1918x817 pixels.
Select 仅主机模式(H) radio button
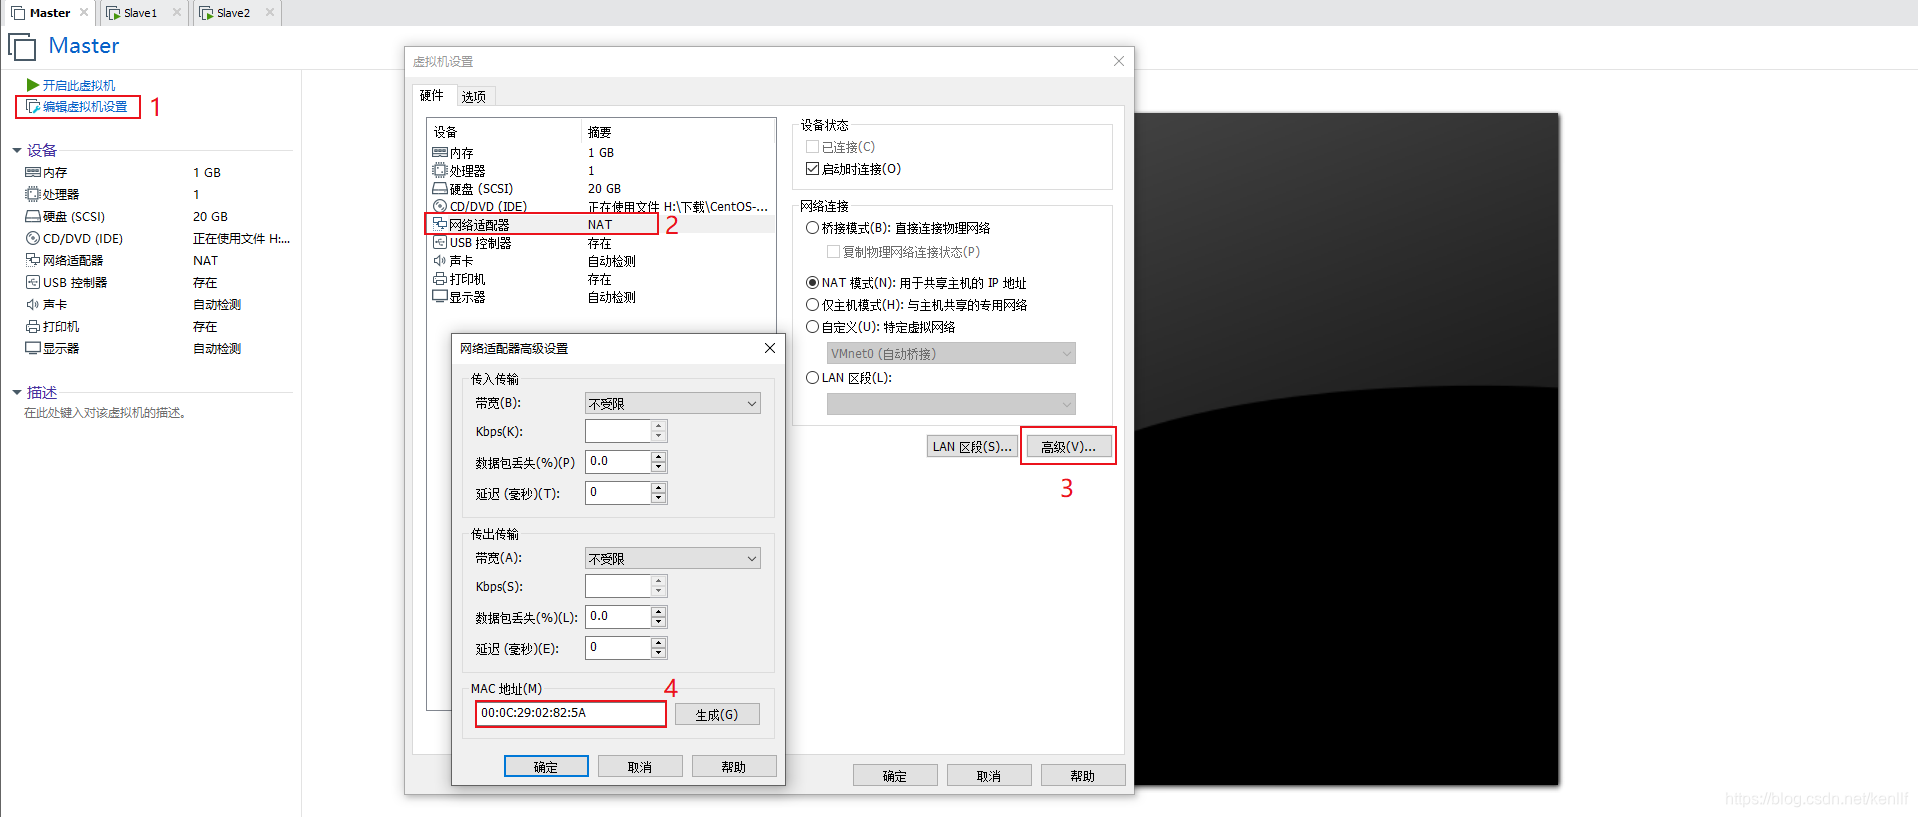click(812, 304)
